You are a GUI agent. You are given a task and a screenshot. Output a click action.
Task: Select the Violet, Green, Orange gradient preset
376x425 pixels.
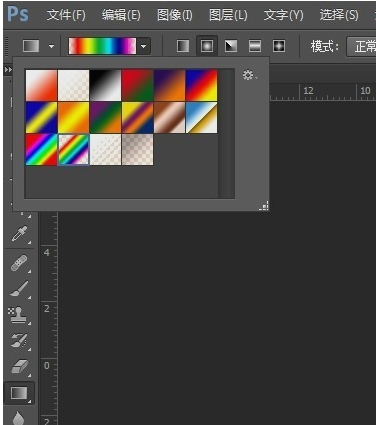(105, 117)
